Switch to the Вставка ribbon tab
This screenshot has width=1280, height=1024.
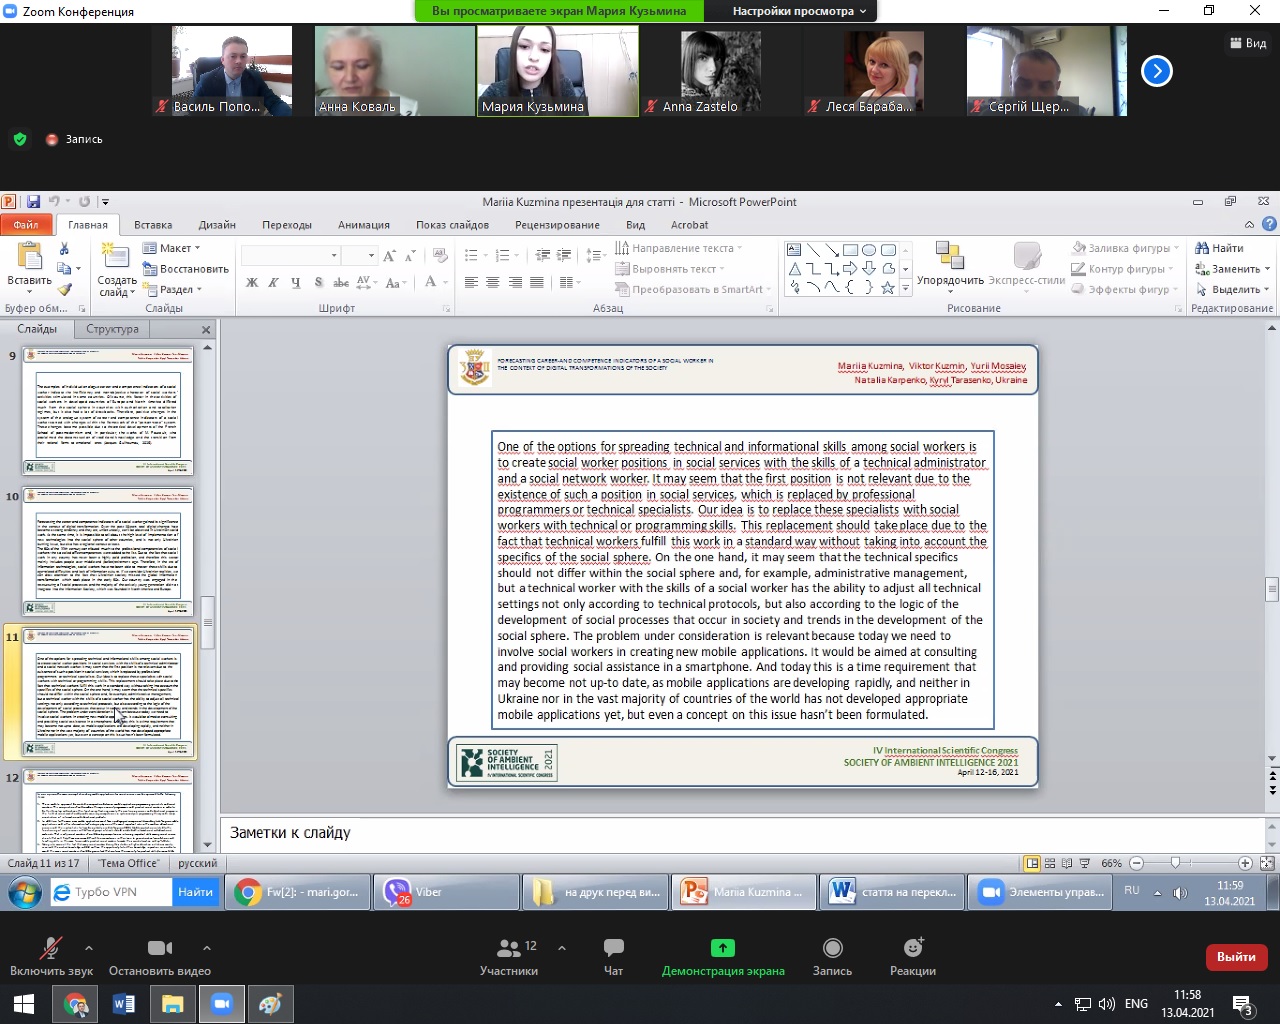coord(153,225)
